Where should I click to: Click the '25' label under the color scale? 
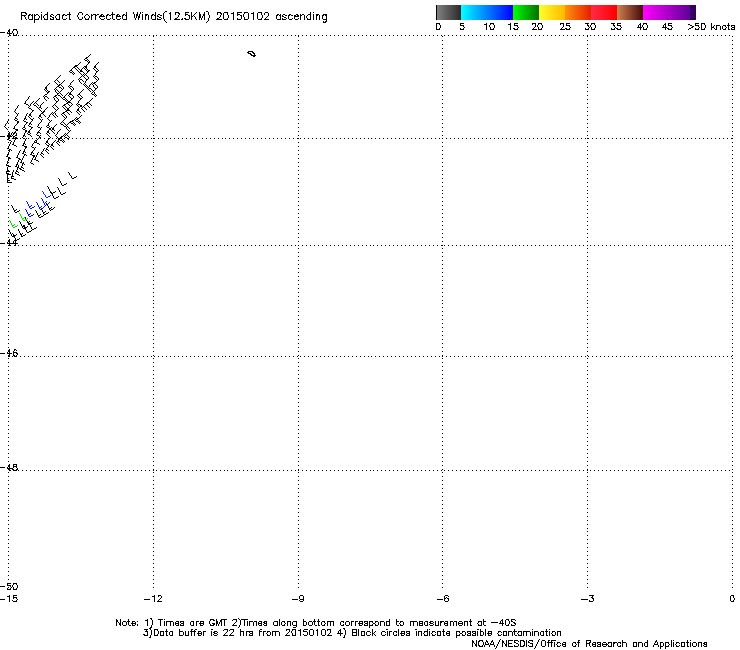pyautogui.click(x=565, y=27)
